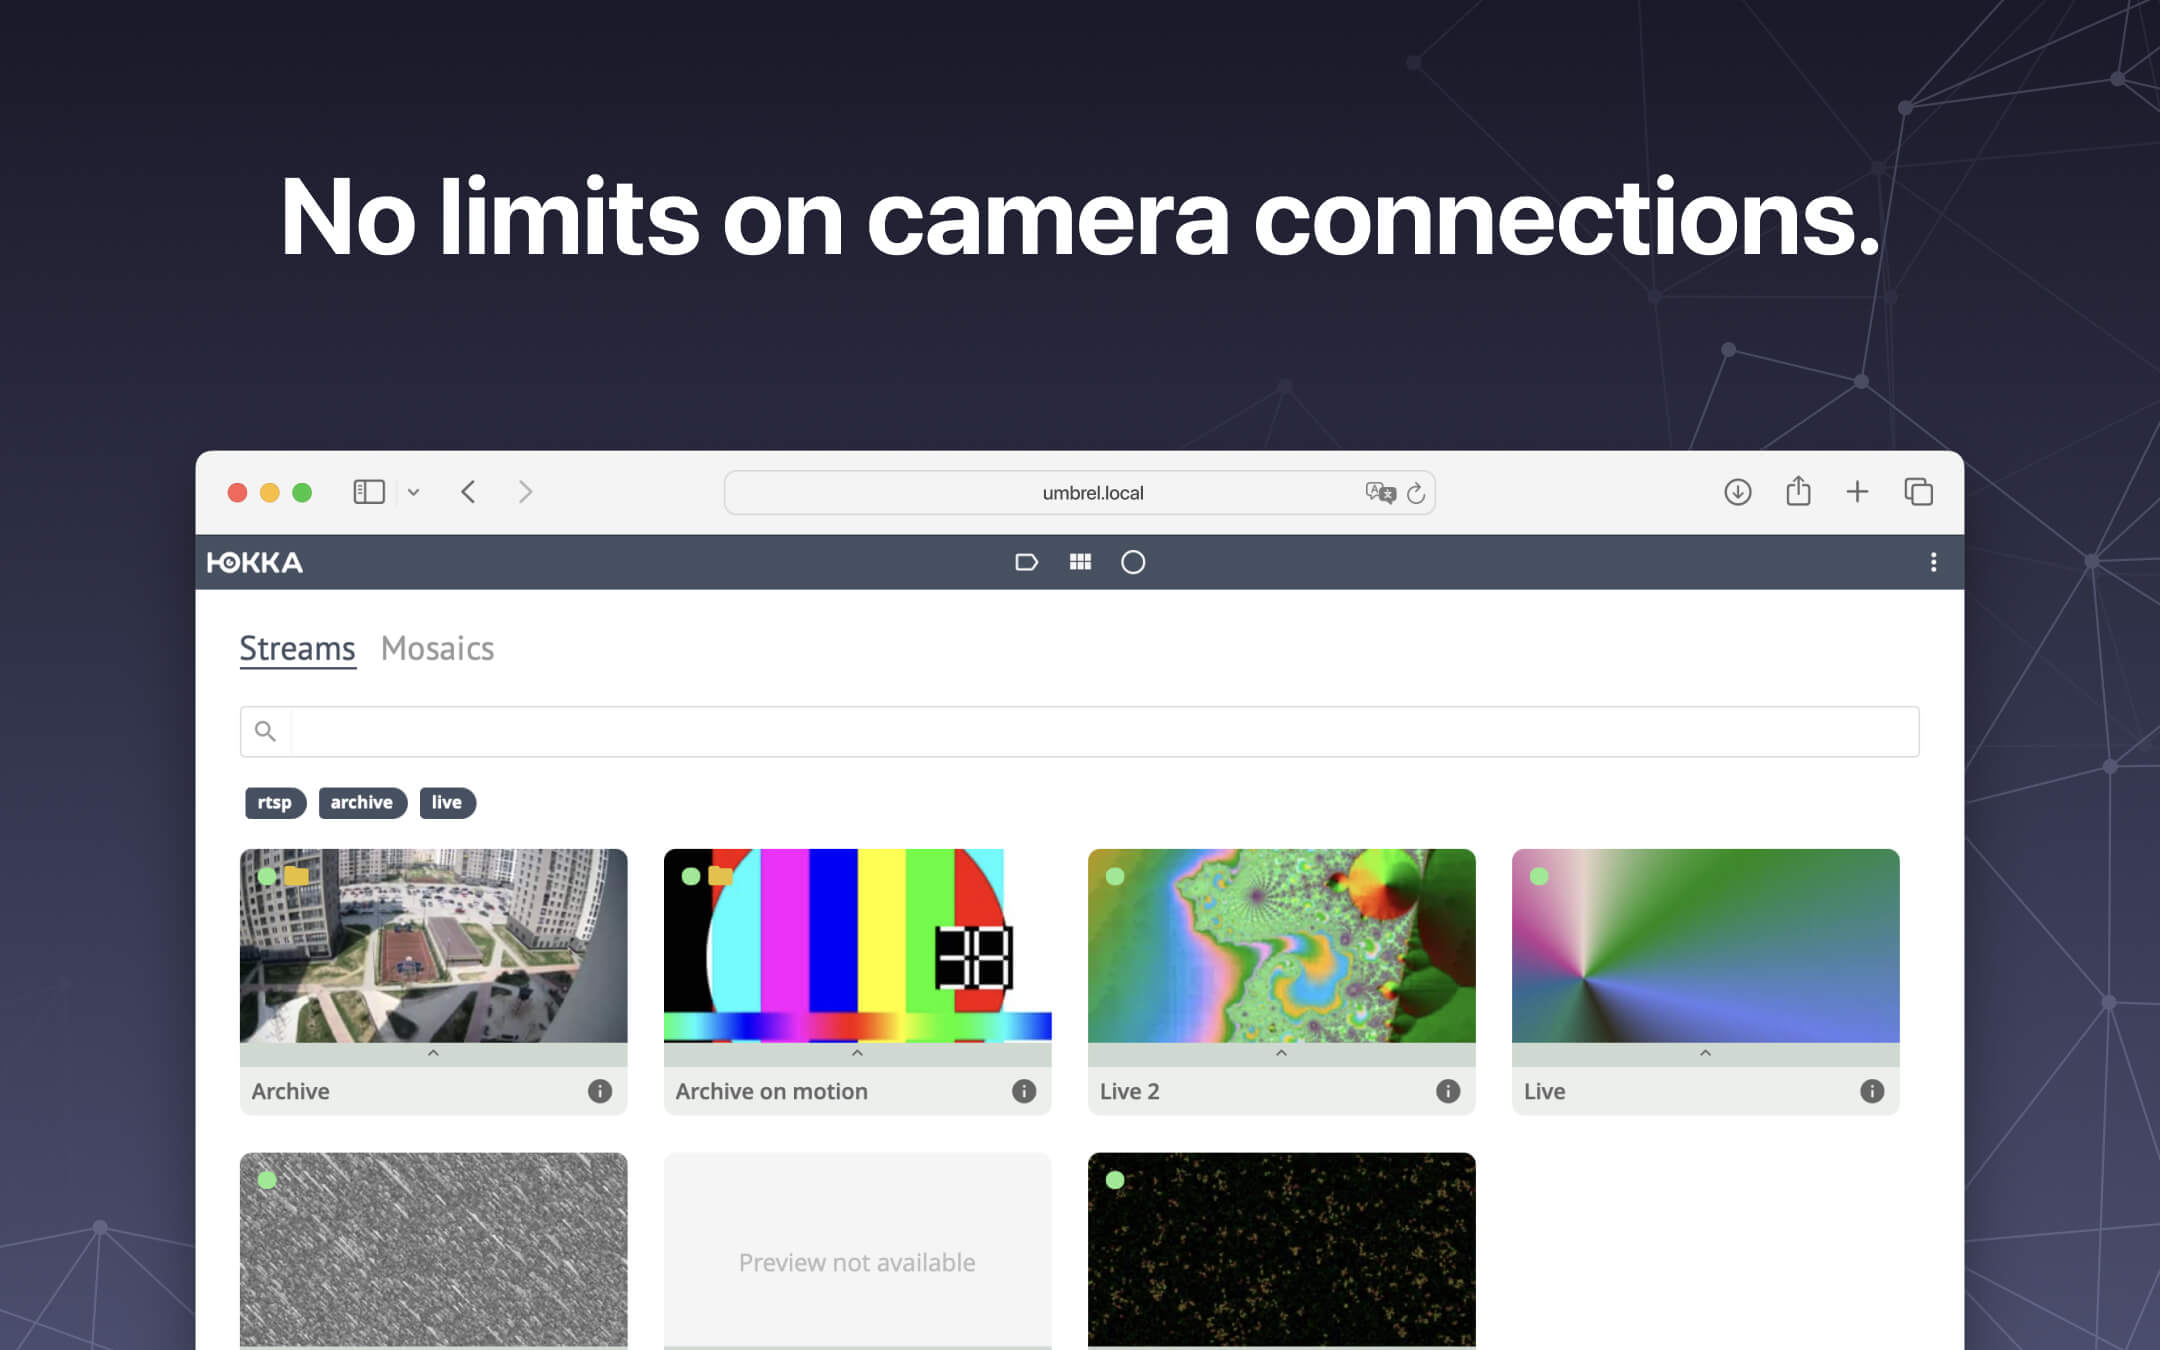Click the info icon on the Live 2 card
Image resolution: width=2160 pixels, height=1350 pixels.
[1447, 1091]
